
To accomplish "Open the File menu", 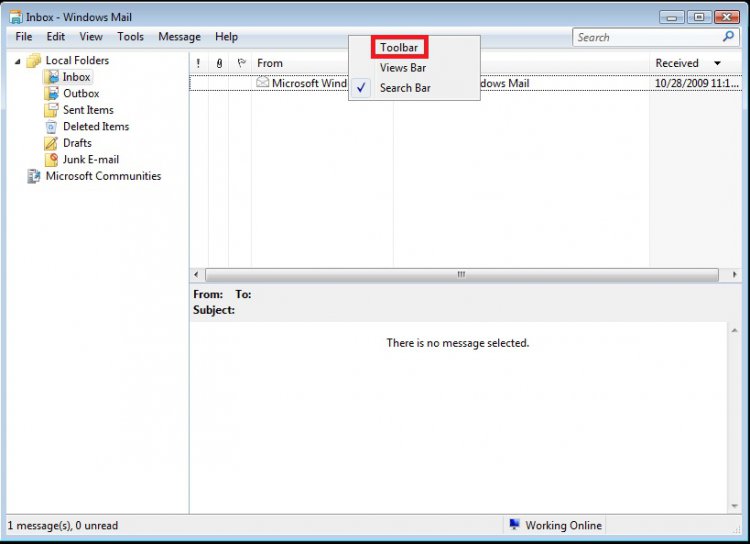I will 24,37.
